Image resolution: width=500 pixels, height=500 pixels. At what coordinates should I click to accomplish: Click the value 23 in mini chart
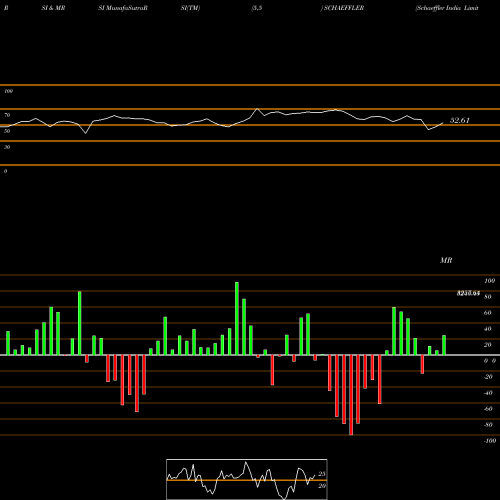(322, 474)
